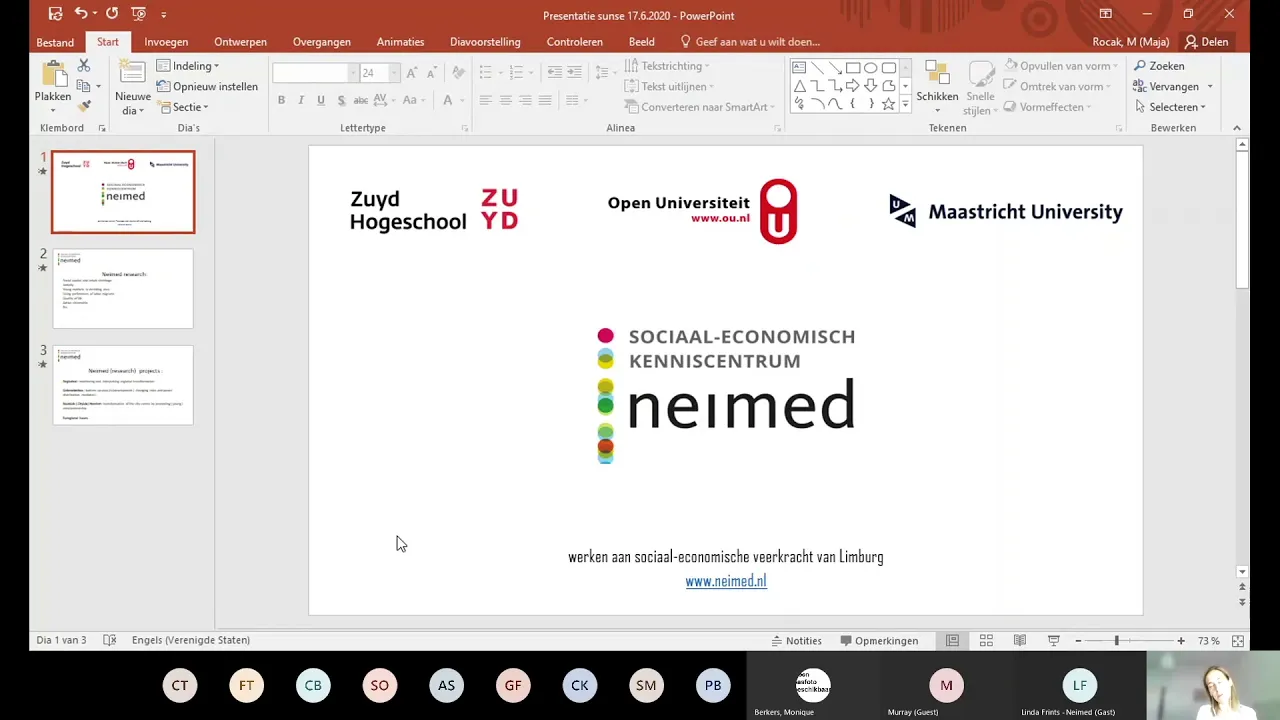
Task: Expand the Indeling layout dropdown
Action: [x=188, y=66]
